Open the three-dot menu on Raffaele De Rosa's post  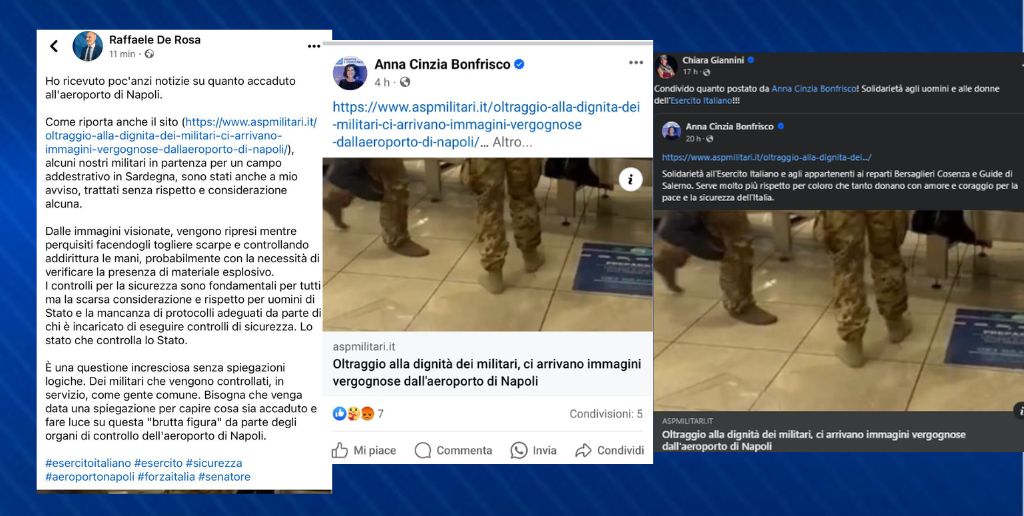pyautogui.click(x=314, y=46)
